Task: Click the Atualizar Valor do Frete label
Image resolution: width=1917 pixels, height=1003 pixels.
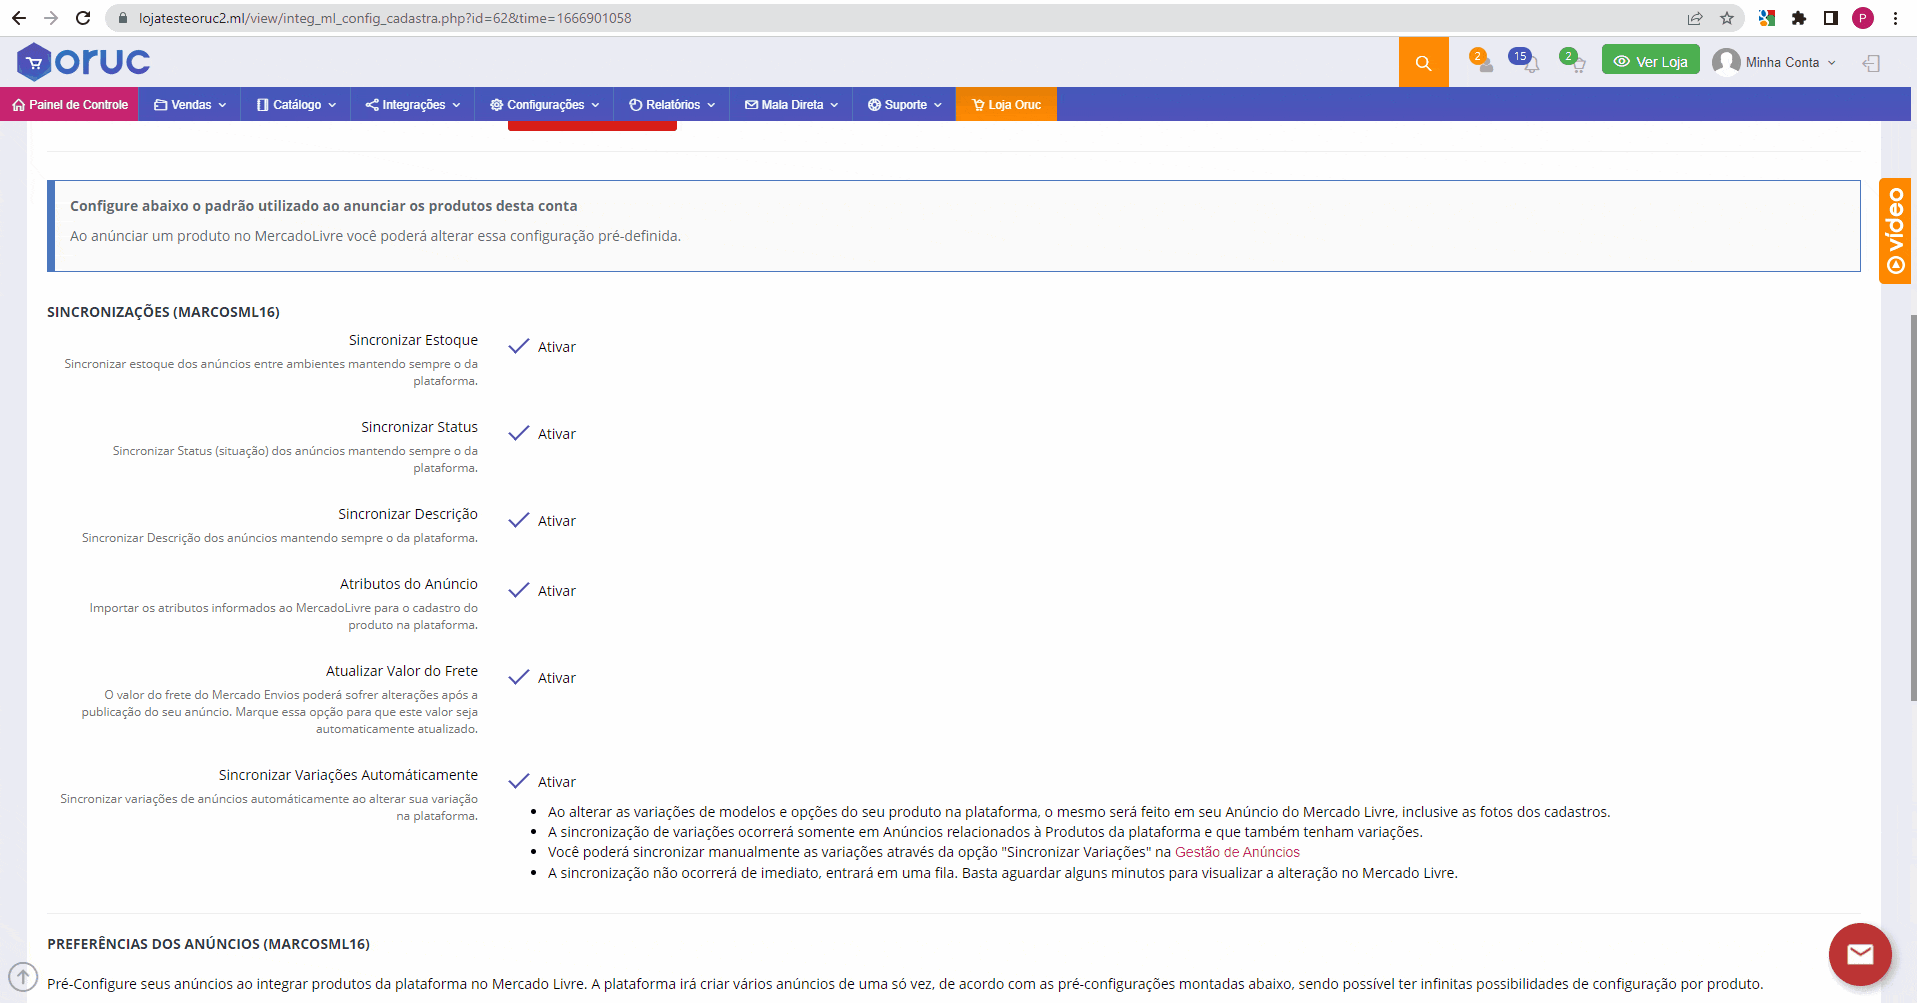Action: 402,671
